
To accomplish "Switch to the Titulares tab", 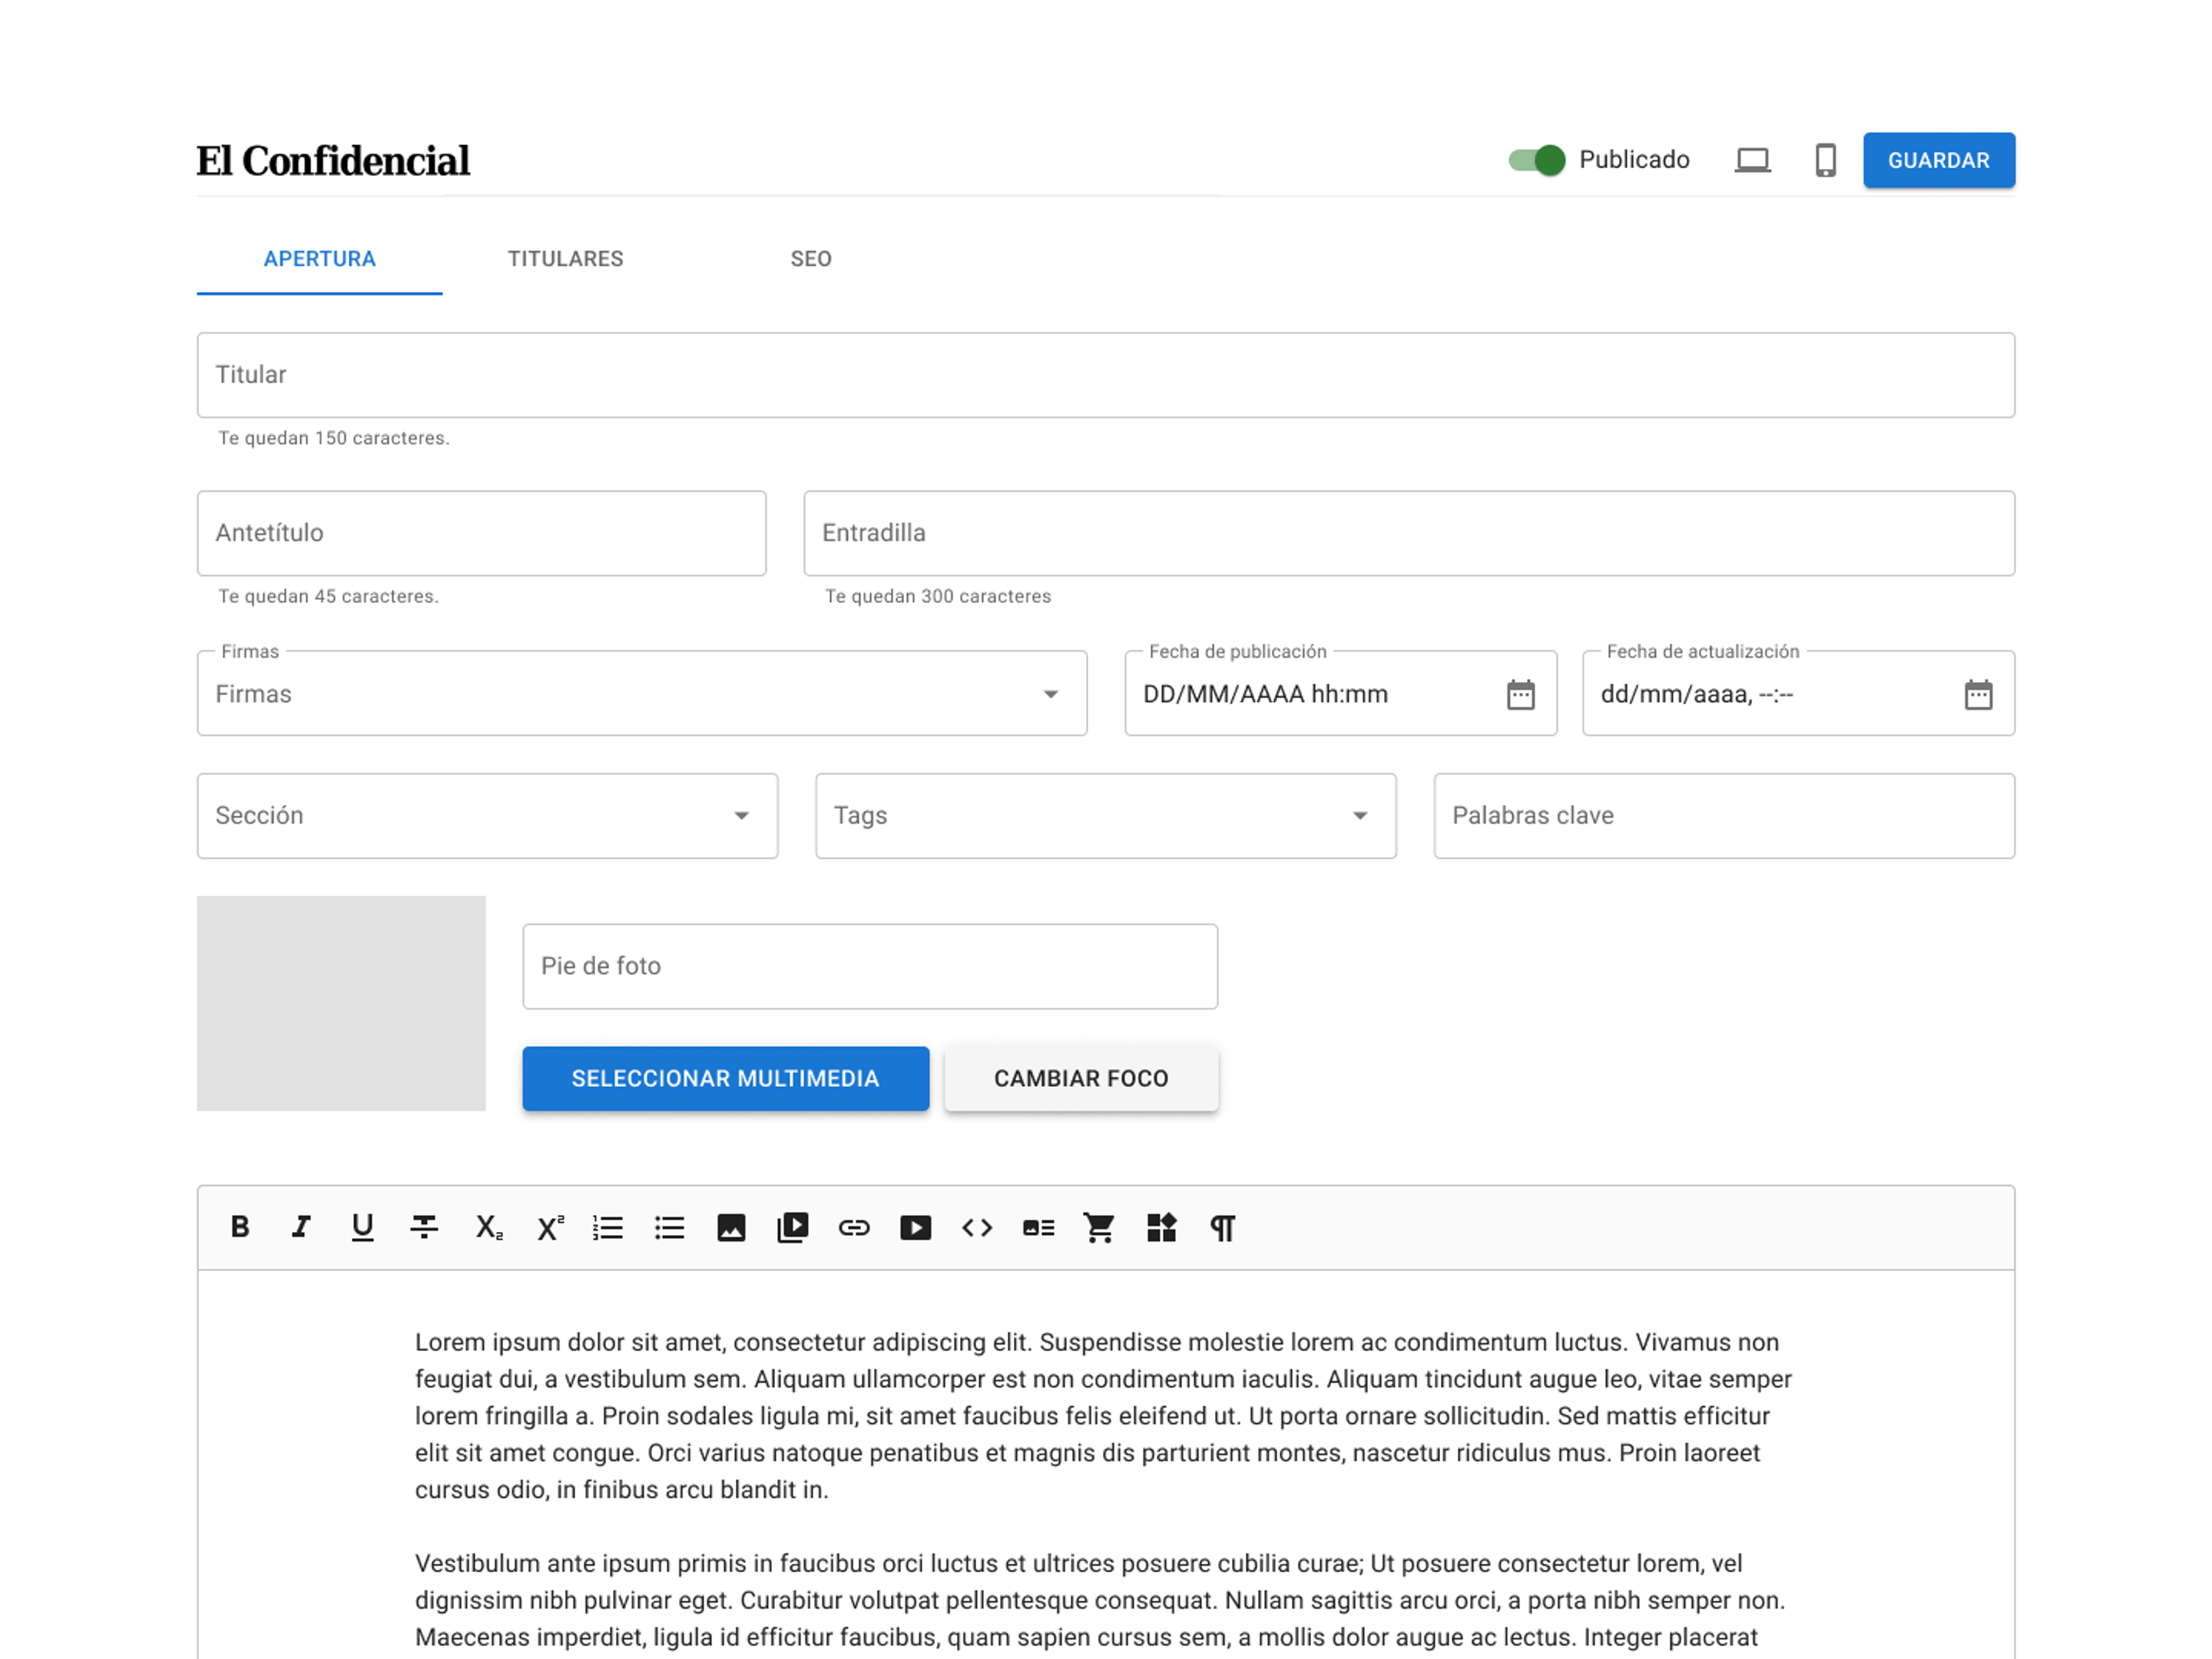I will pos(565,259).
